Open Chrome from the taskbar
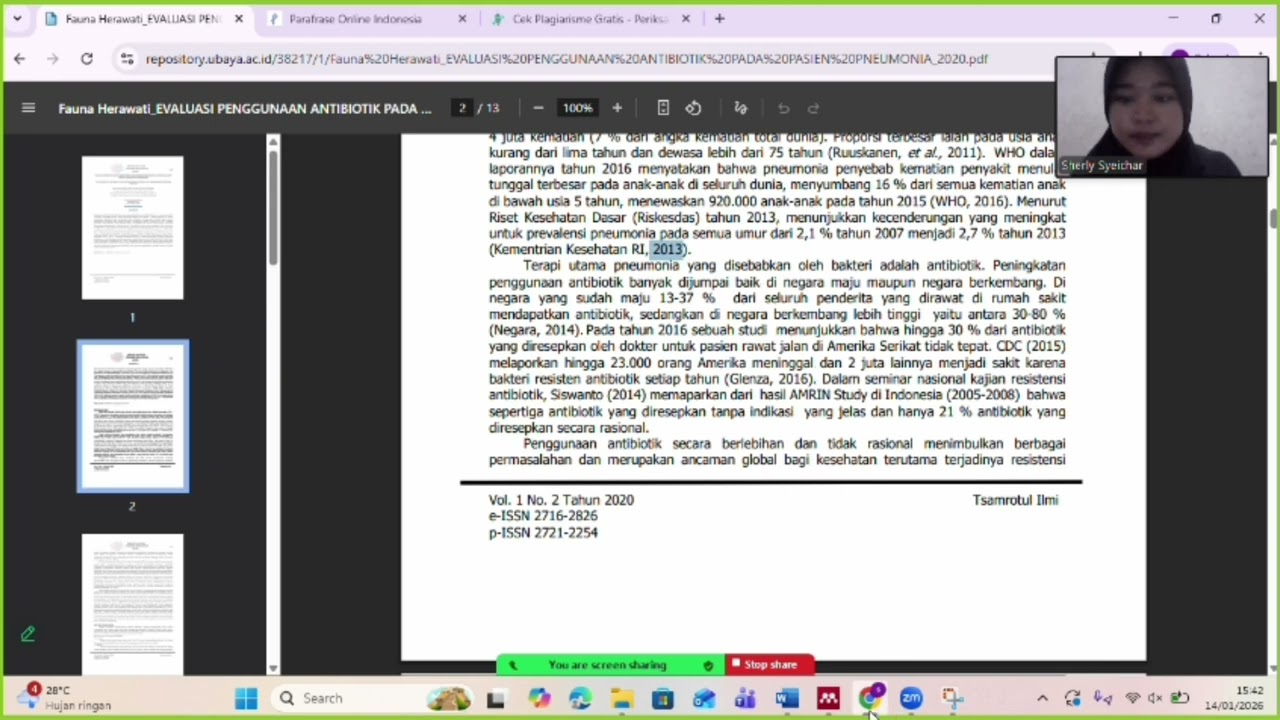Viewport: 1280px width, 720px height. 870,698
